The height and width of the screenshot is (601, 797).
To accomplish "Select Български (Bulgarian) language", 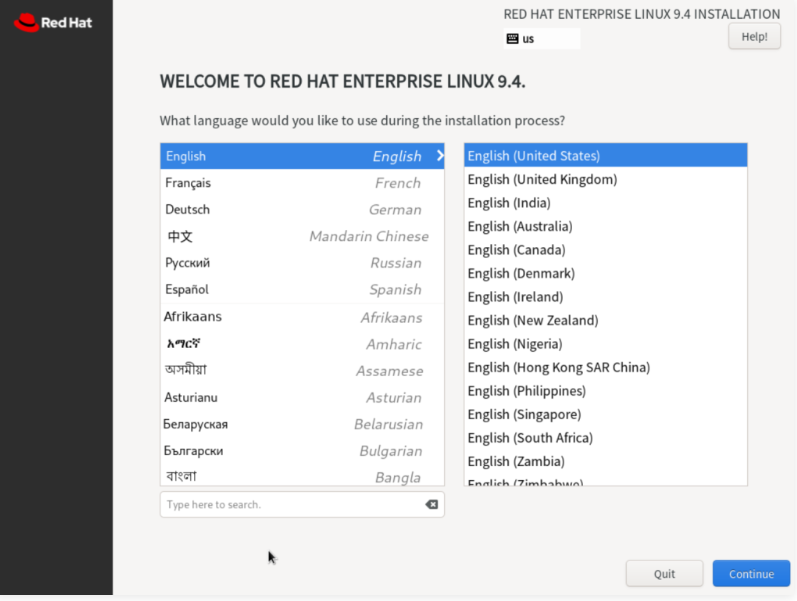I will pos(302,451).
